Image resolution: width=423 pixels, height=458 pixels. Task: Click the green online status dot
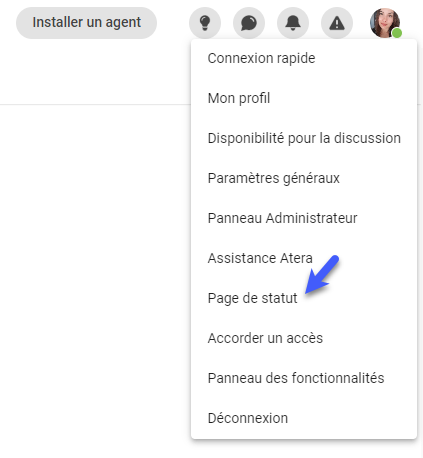[397, 33]
